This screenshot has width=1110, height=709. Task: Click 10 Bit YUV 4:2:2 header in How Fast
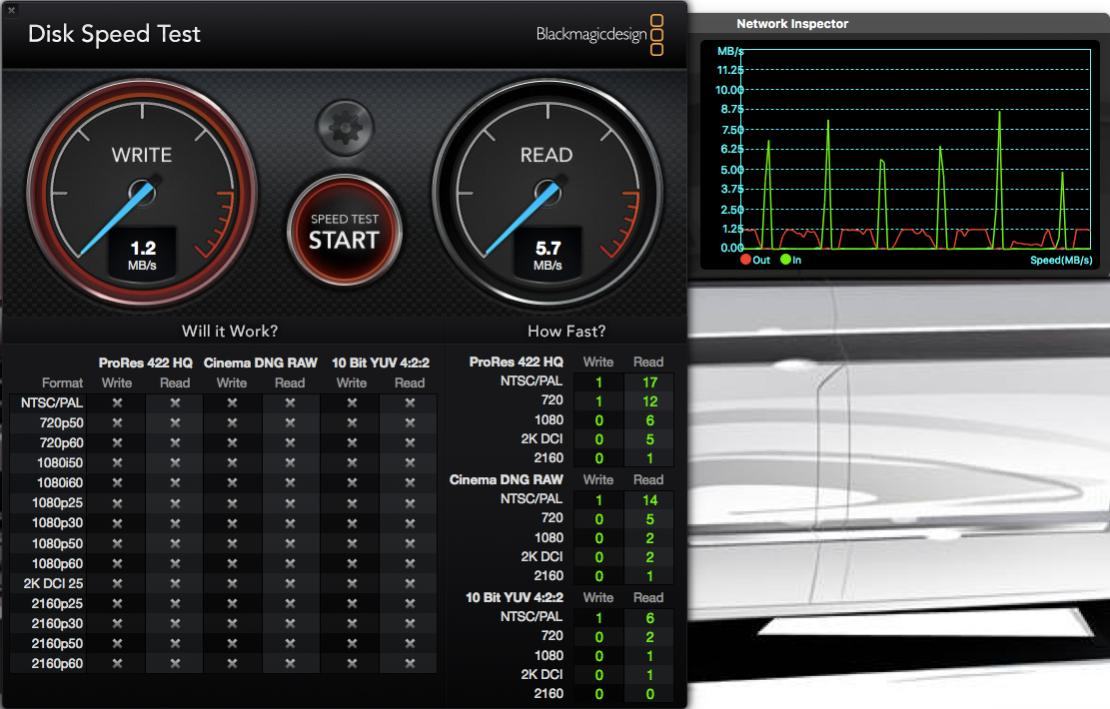pos(515,598)
